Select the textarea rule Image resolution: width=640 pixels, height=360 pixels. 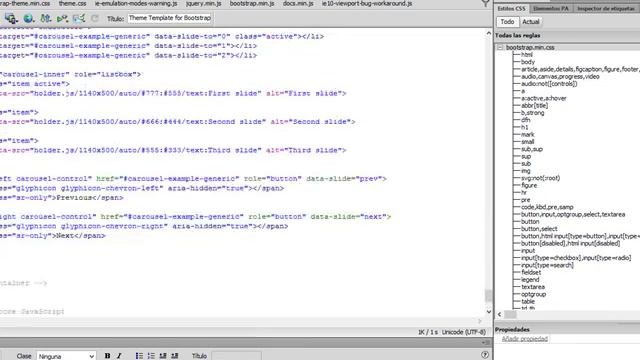(x=533, y=287)
